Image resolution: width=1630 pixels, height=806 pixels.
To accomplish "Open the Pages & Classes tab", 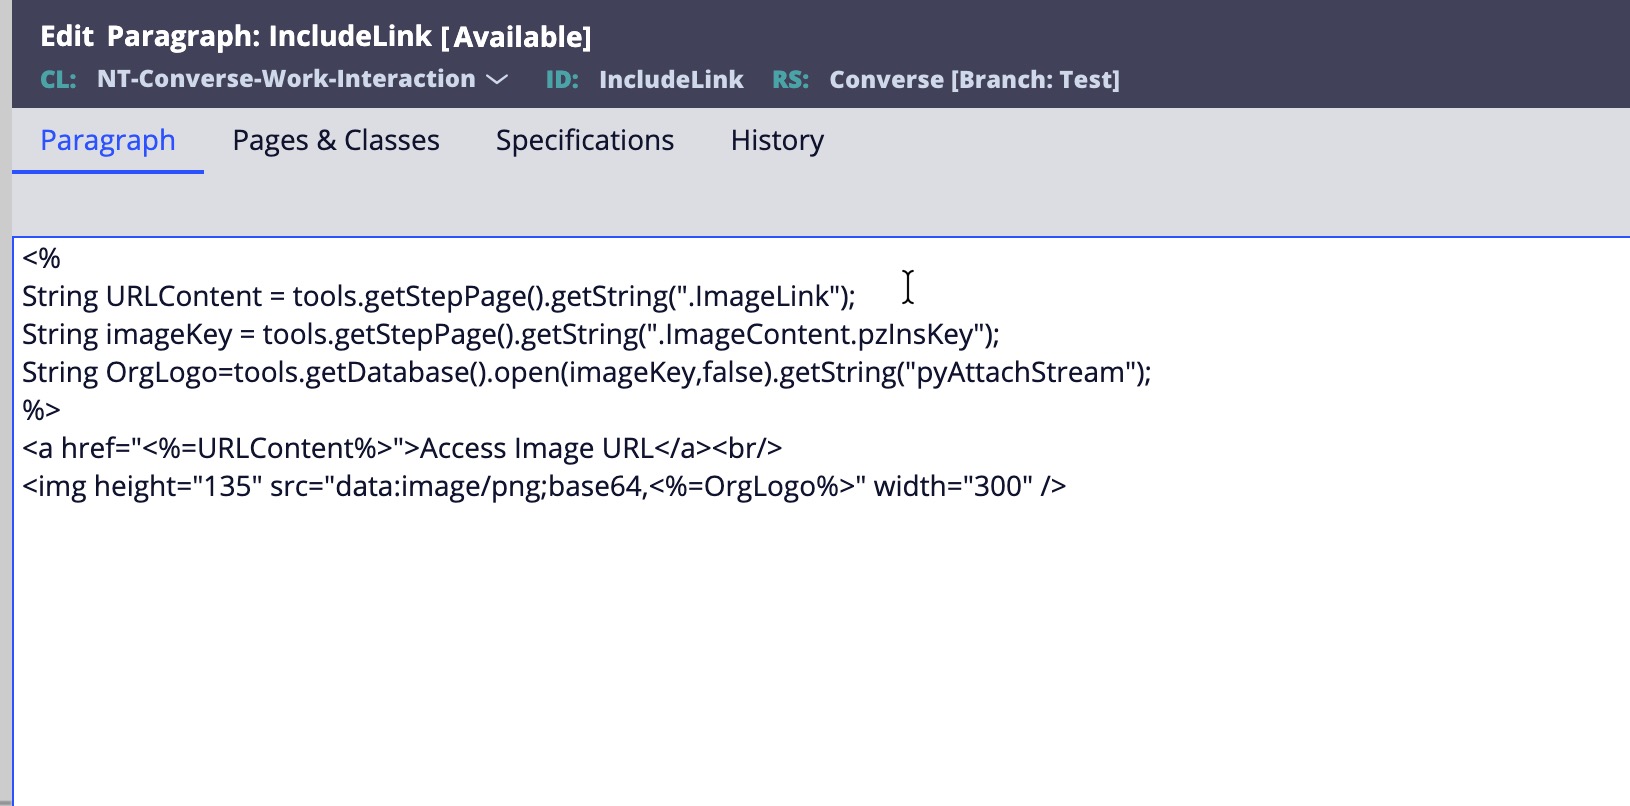I will click(x=336, y=141).
